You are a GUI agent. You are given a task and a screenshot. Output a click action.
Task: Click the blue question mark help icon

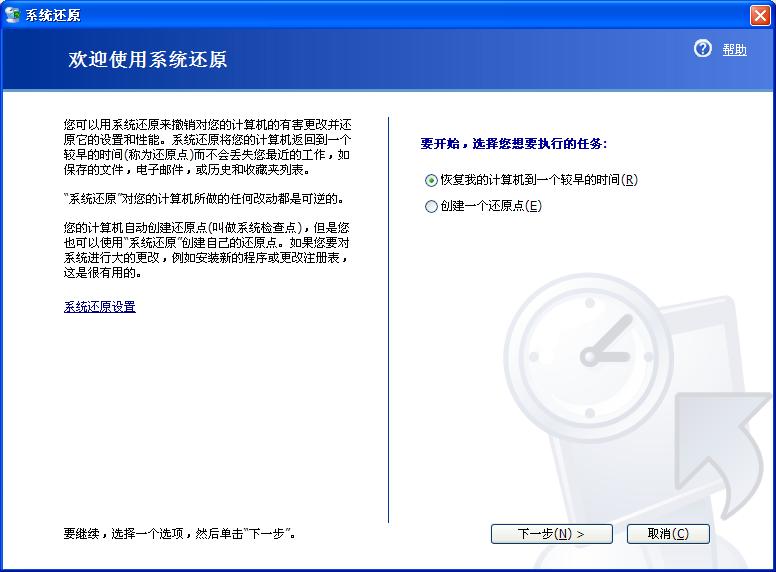pyautogui.click(x=703, y=49)
